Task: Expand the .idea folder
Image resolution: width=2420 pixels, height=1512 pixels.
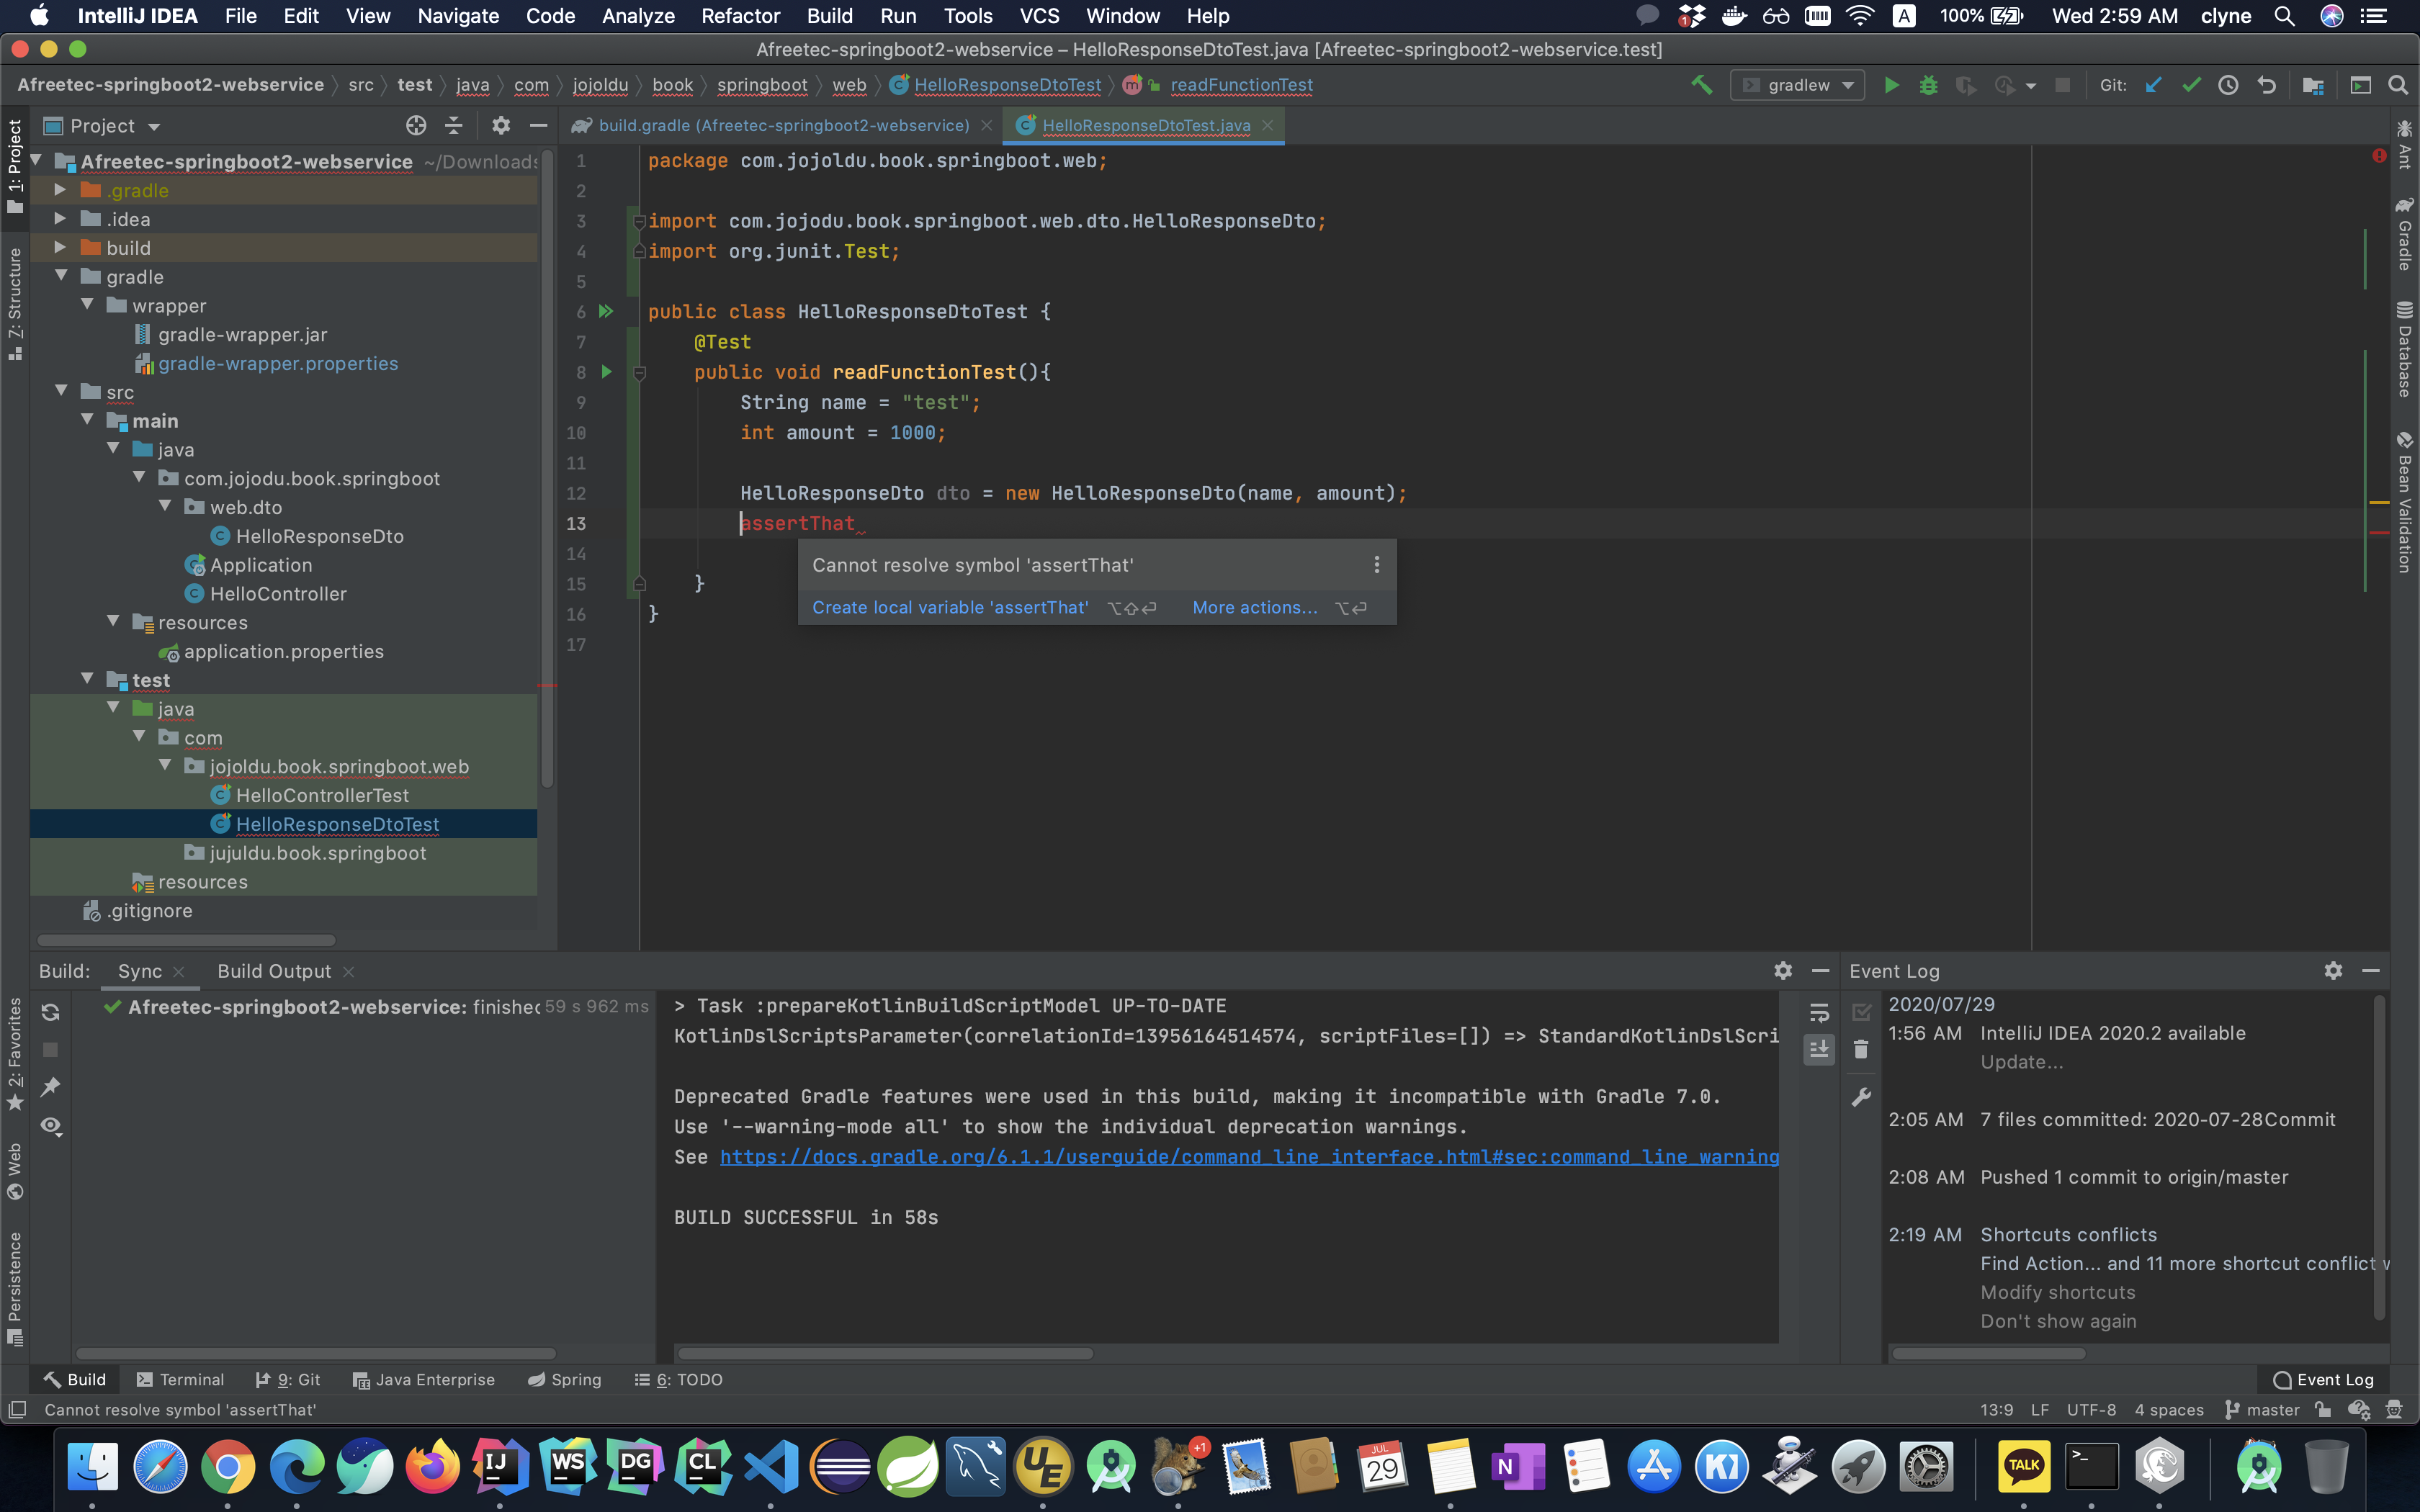Action: (60, 218)
